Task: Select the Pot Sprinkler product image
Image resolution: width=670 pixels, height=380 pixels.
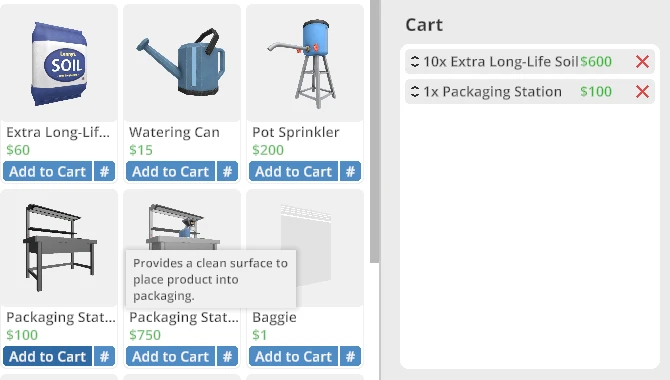Action: tap(302, 63)
